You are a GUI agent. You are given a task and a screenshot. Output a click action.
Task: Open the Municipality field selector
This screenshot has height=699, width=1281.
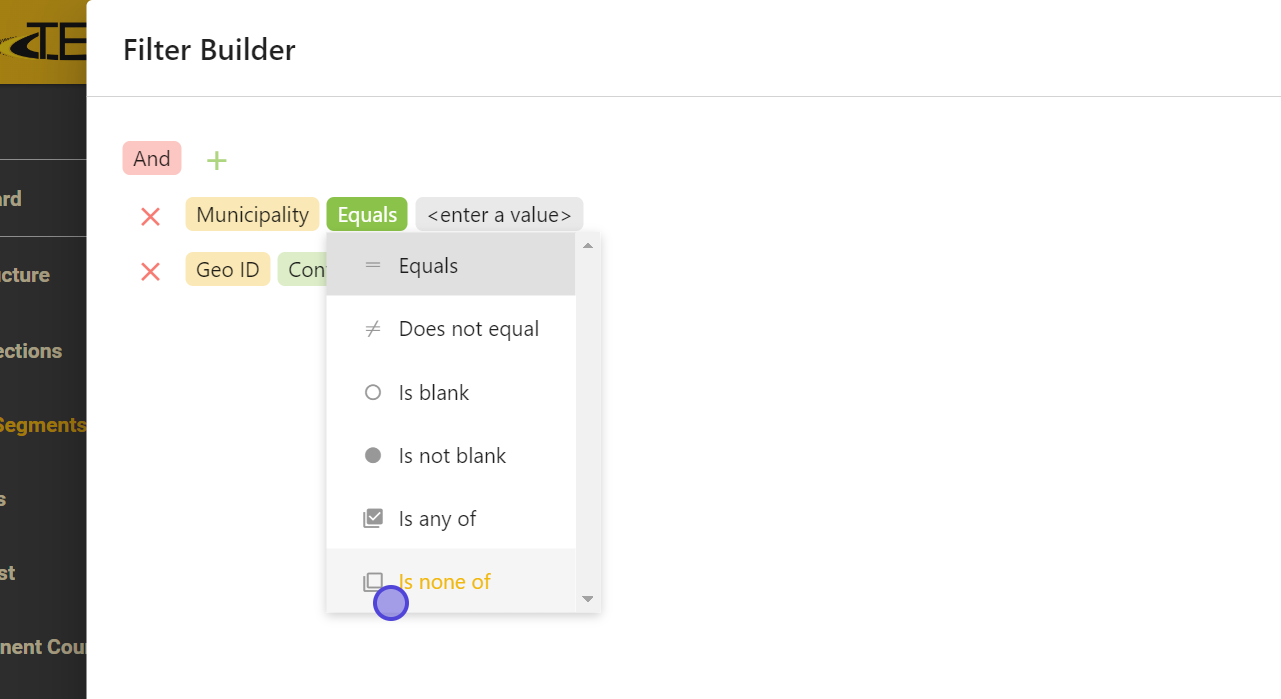click(x=252, y=215)
